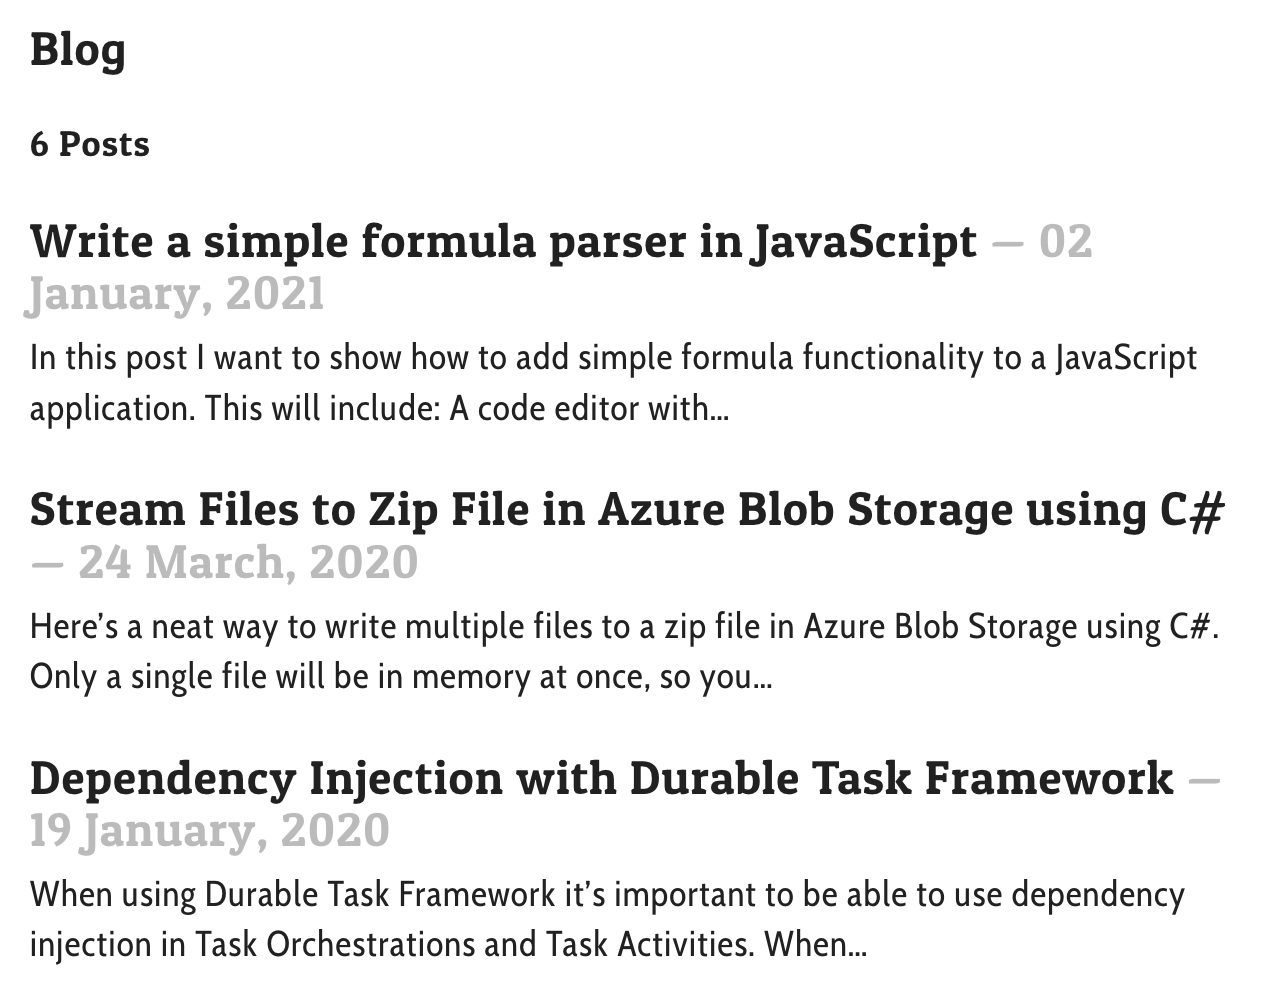Image resolution: width=1268 pixels, height=996 pixels.
Task: Click the 6 Posts count label
Action: (90, 144)
